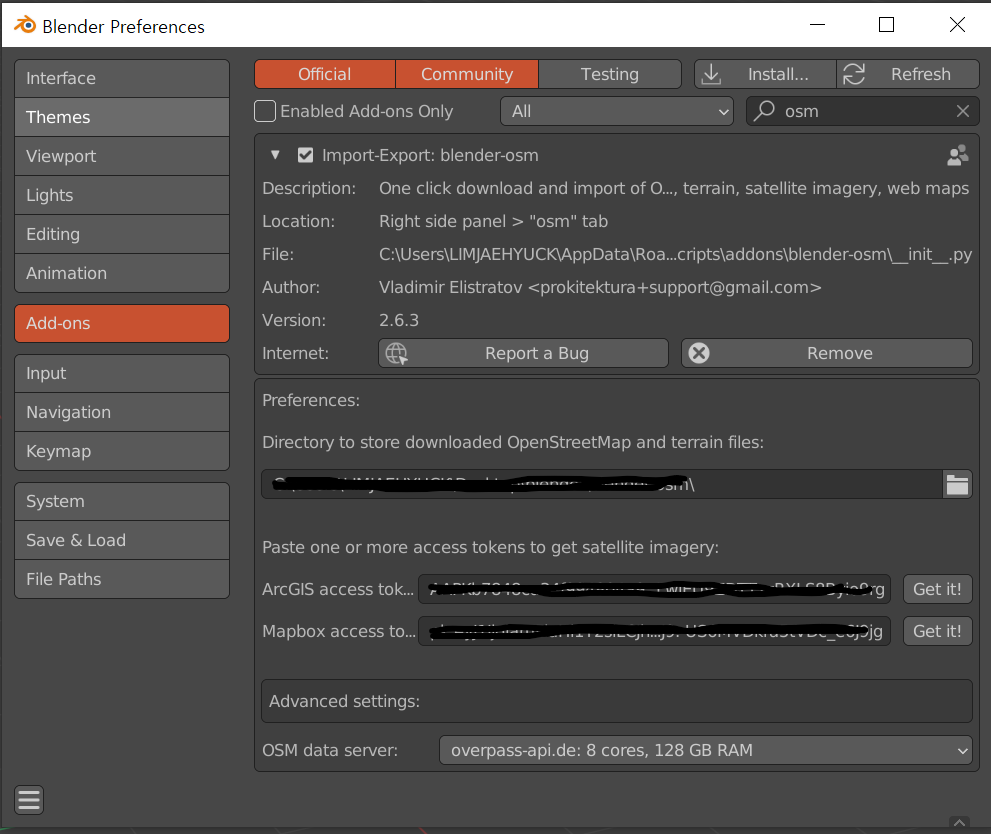991x834 pixels.
Task: Enable the Enabled Add-ons Only checkbox
Action: point(265,111)
